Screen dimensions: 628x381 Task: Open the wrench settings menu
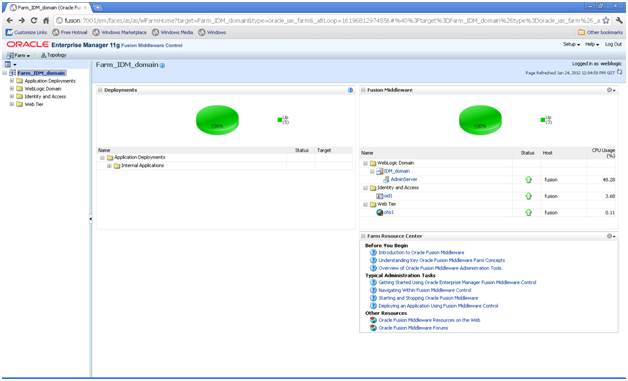pos(619,20)
